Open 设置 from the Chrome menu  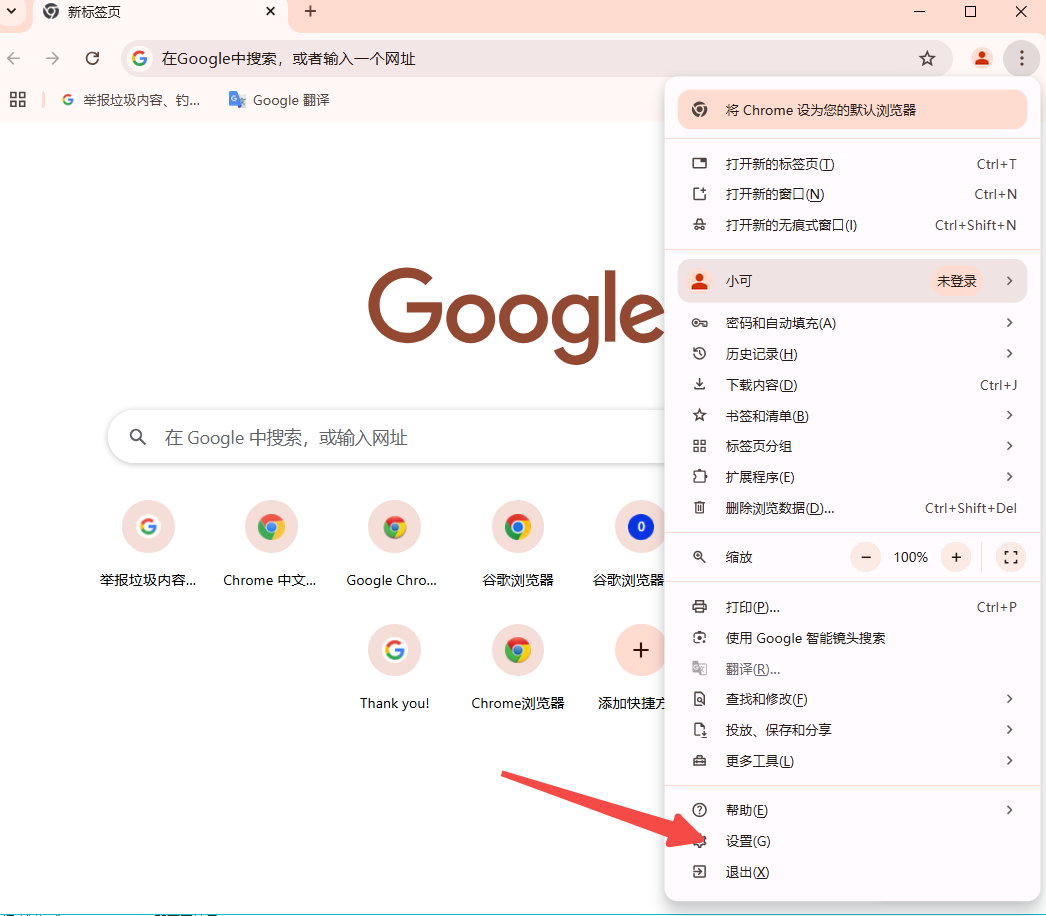coord(748,841)
